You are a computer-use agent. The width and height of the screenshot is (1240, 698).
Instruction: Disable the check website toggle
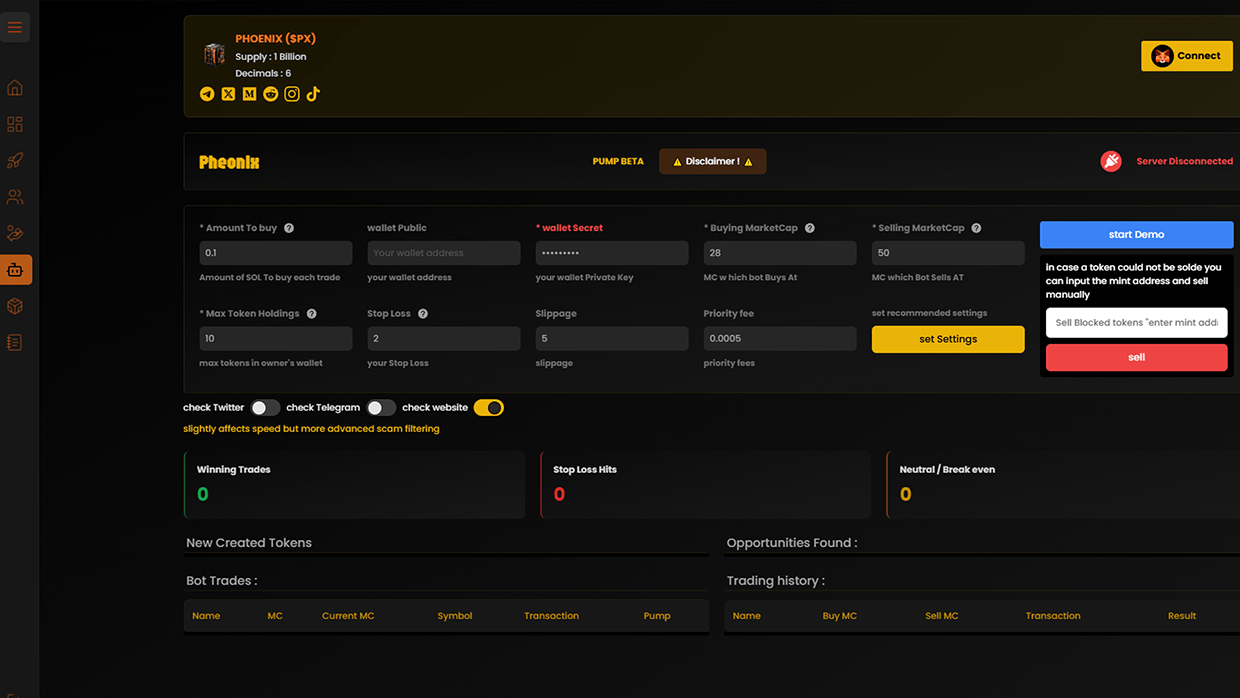488,408
